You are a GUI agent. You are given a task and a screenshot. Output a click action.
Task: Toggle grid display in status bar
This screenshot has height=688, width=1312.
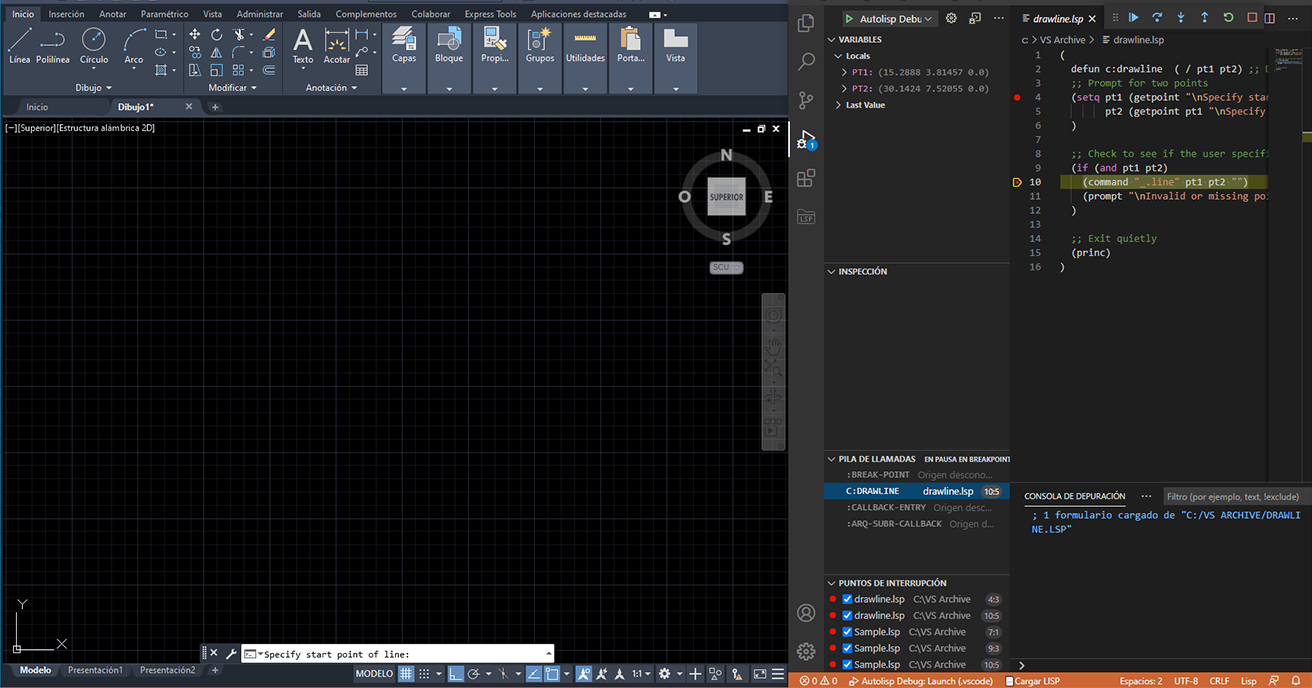pyautogui.click(x=406, y=674)
